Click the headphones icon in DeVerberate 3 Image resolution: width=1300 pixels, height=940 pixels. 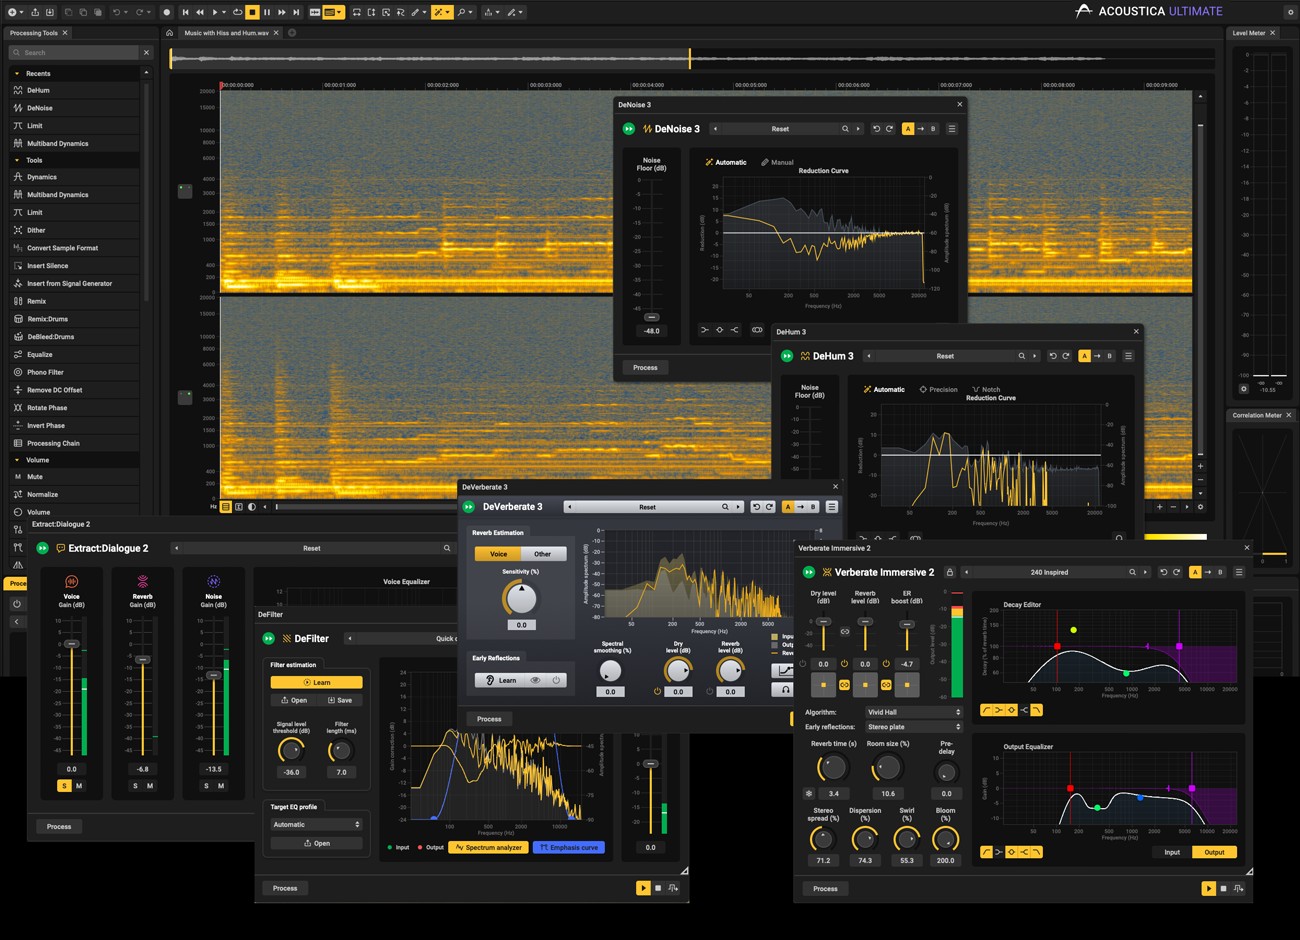[x=786, y=689]
